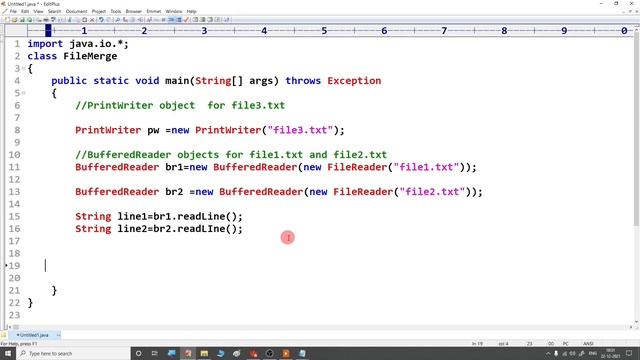
Task: Open the Project menu
Action: coord(99,11)
